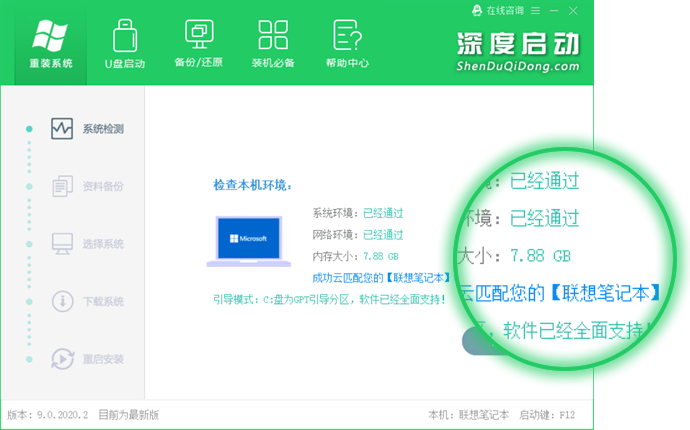
Task: Open the 重装系统 reinstall tab
Action: (51, 44)
